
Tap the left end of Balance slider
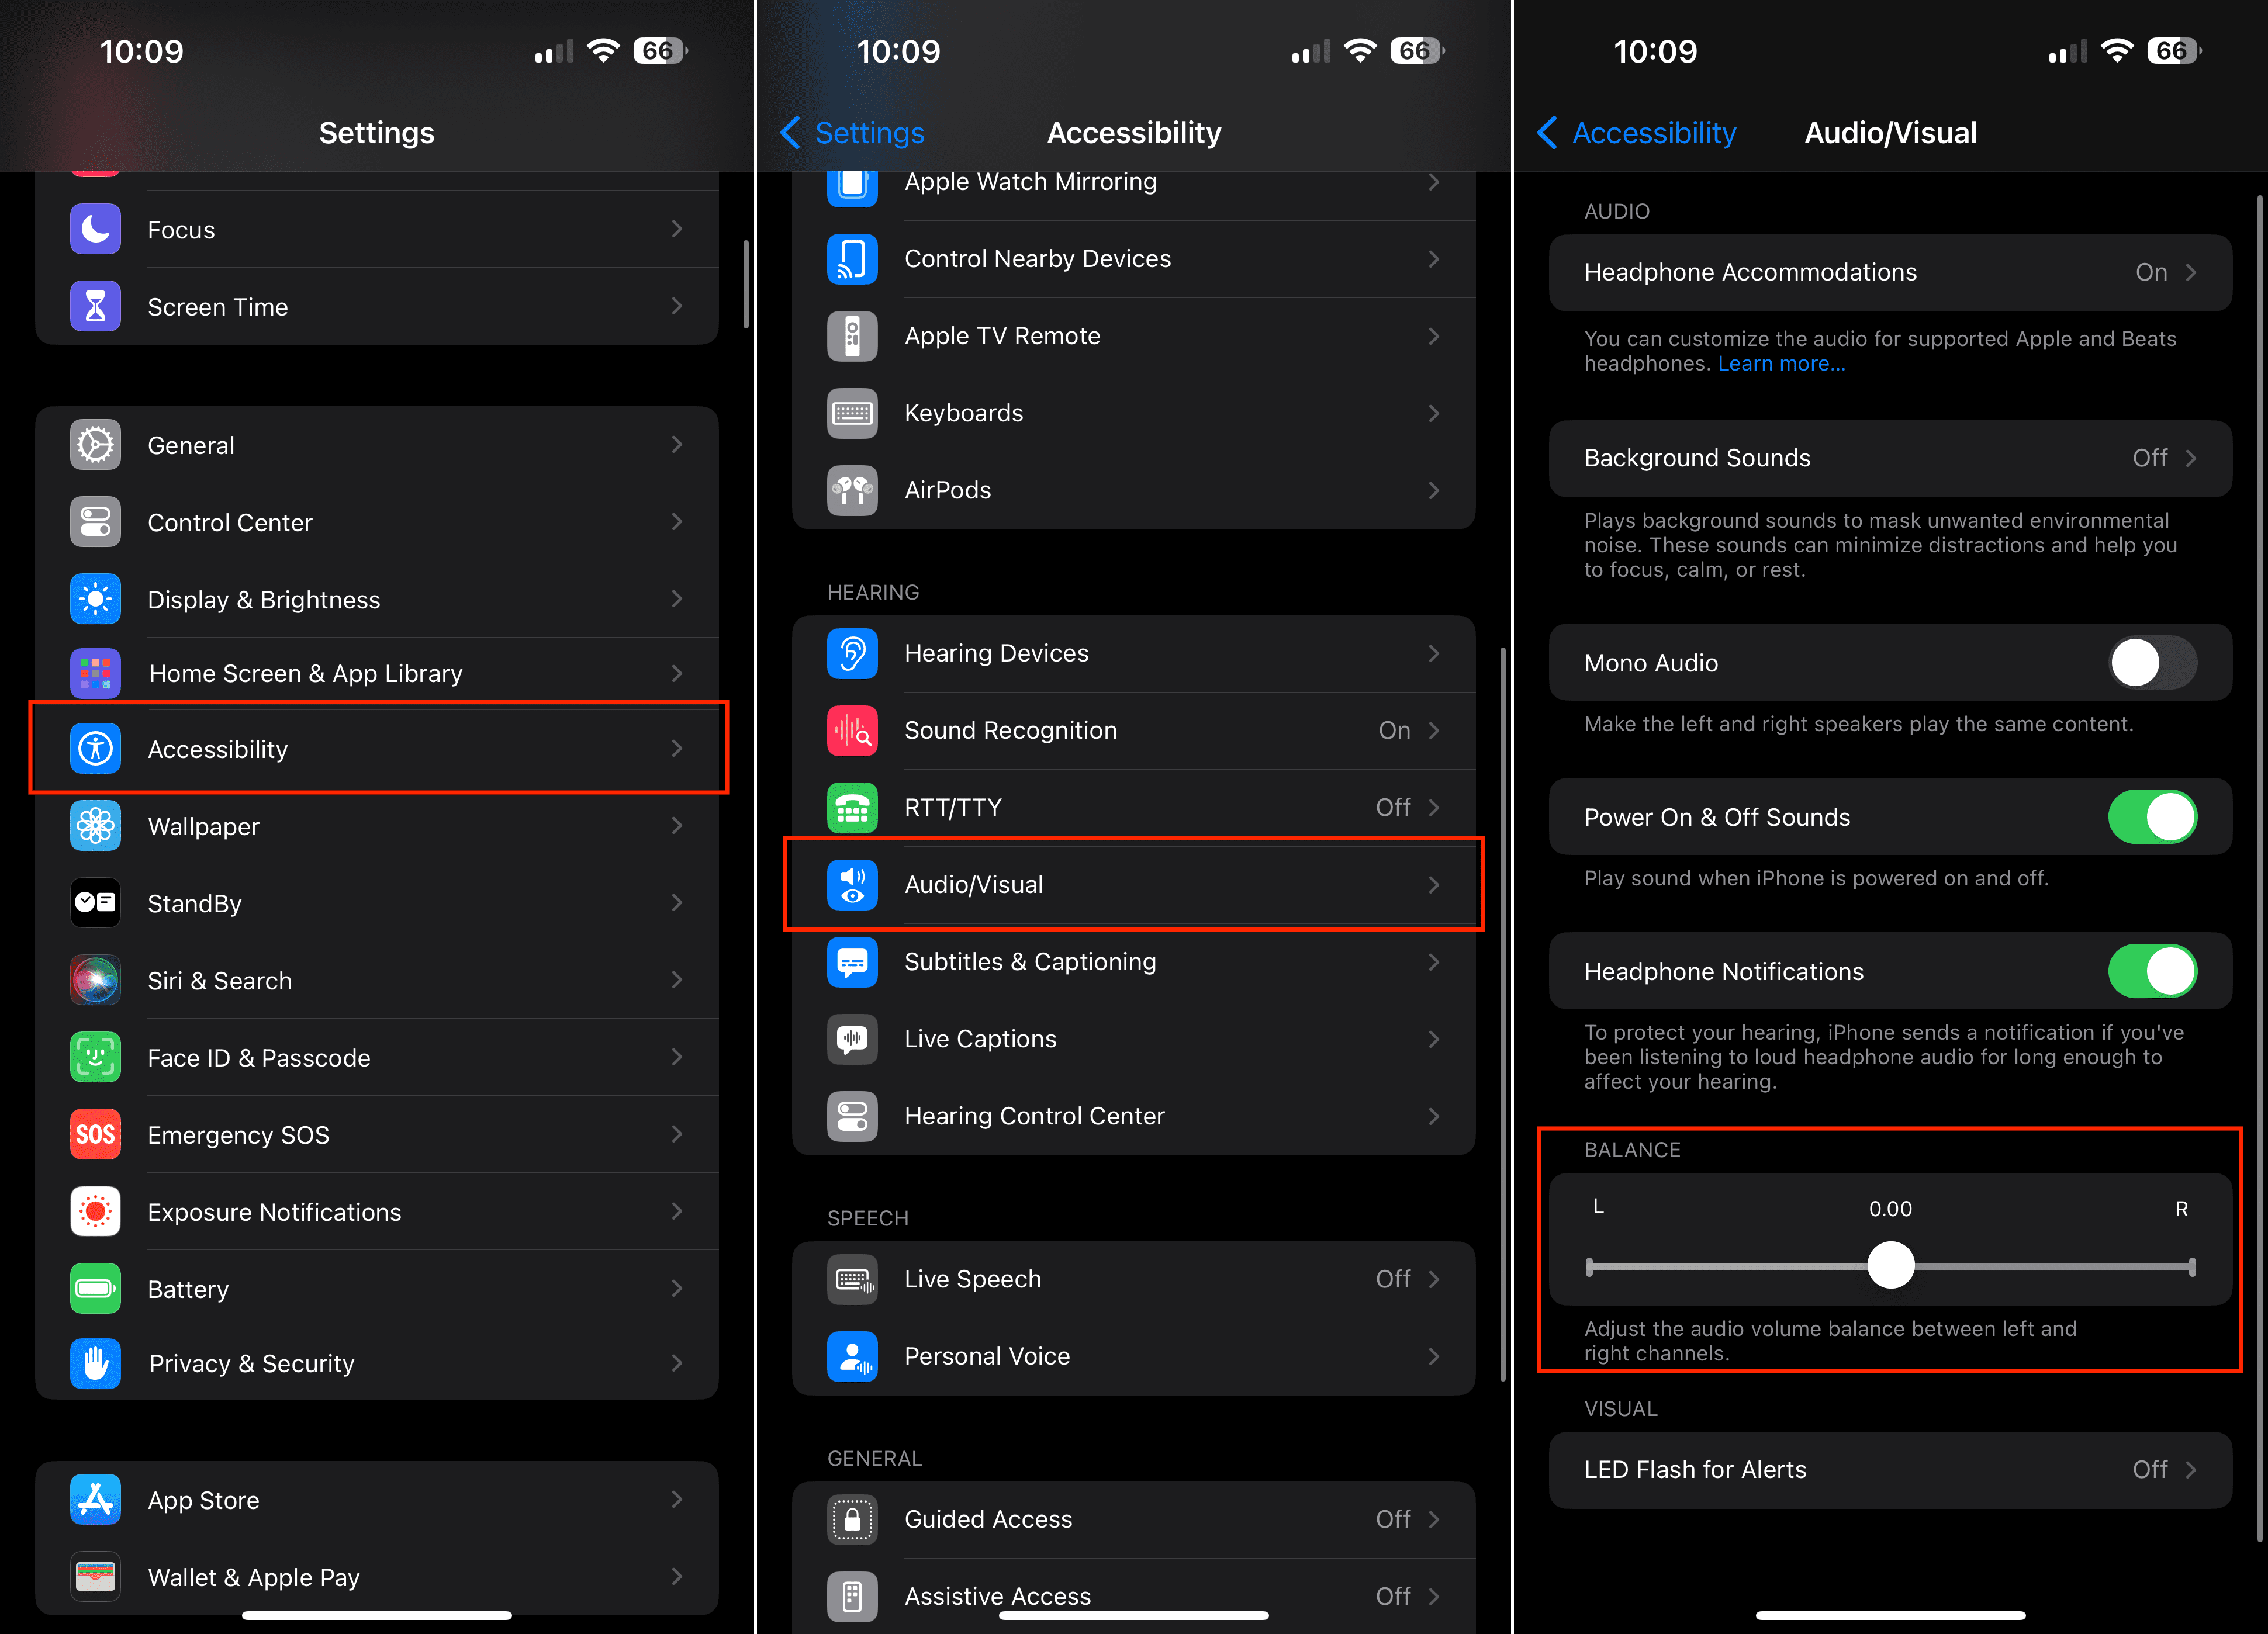coord(1590,1267)
